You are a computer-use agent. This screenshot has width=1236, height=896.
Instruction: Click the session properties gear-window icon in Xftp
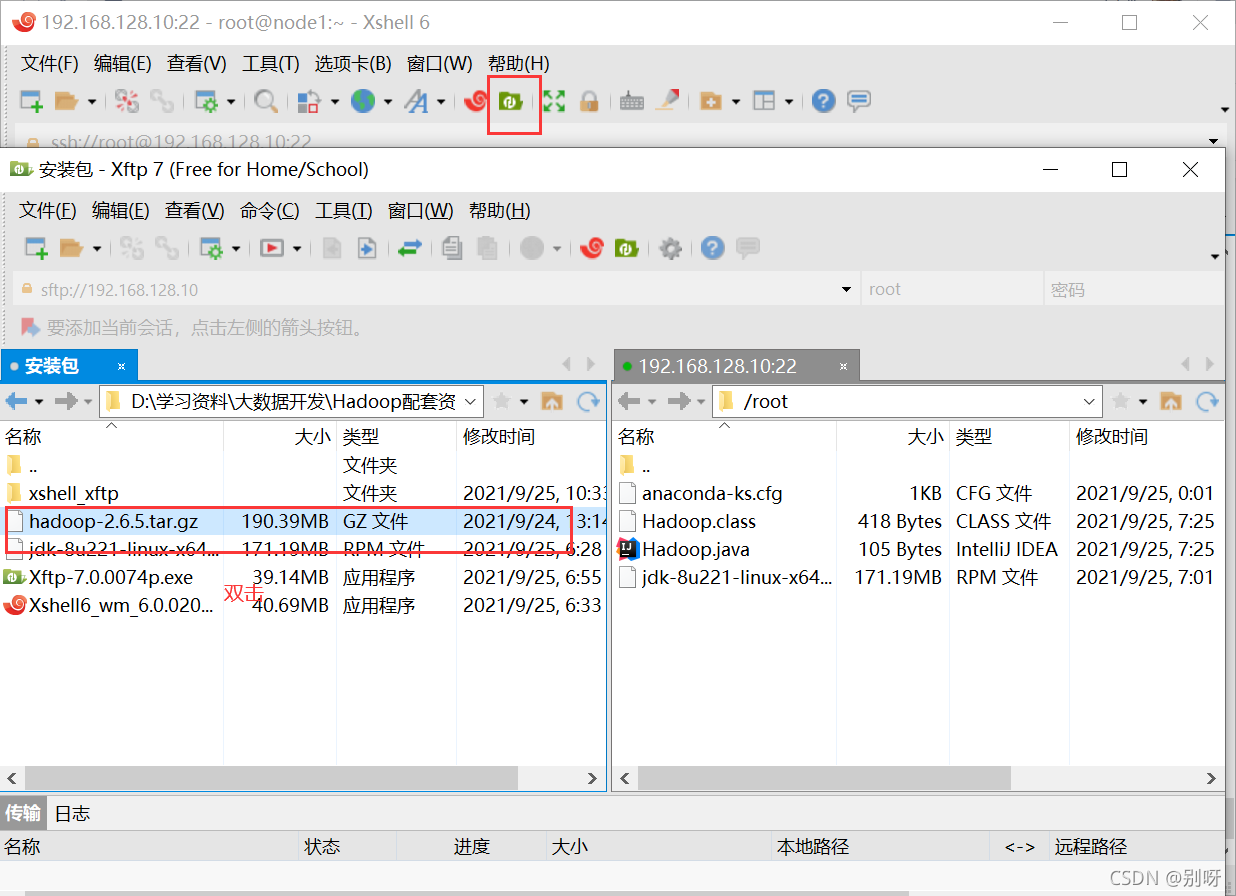click(x=211, y=248)
